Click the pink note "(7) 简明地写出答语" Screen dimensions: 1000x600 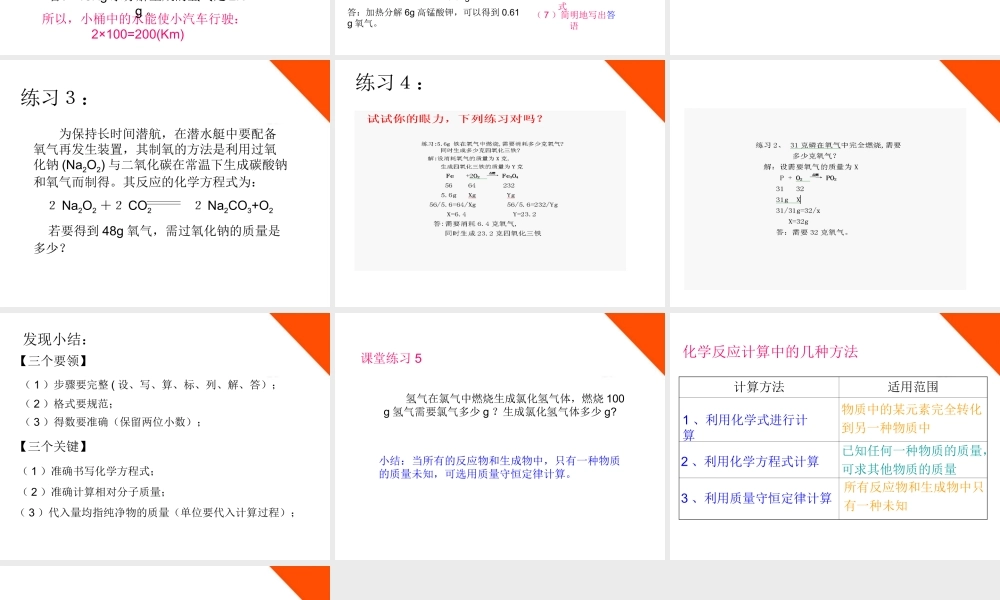tap(576, 19)
